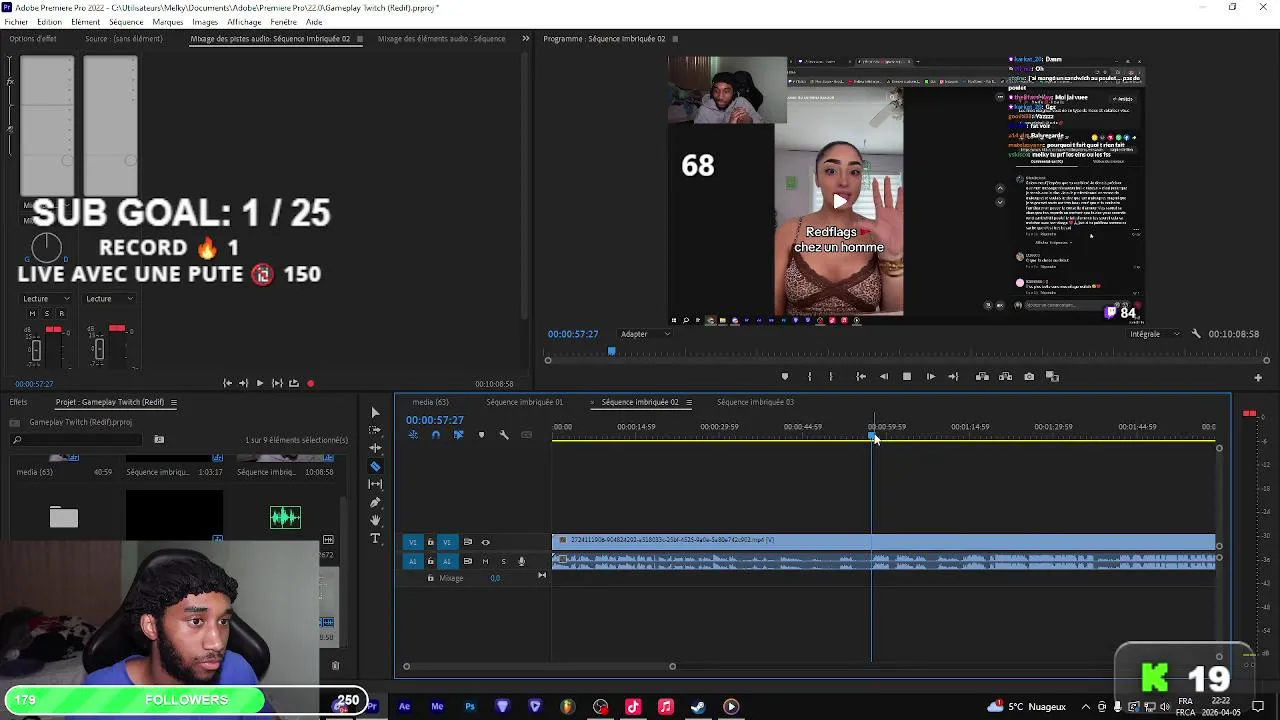
Task: Click Lift button in Program monitor
Action: coord(982,377)
